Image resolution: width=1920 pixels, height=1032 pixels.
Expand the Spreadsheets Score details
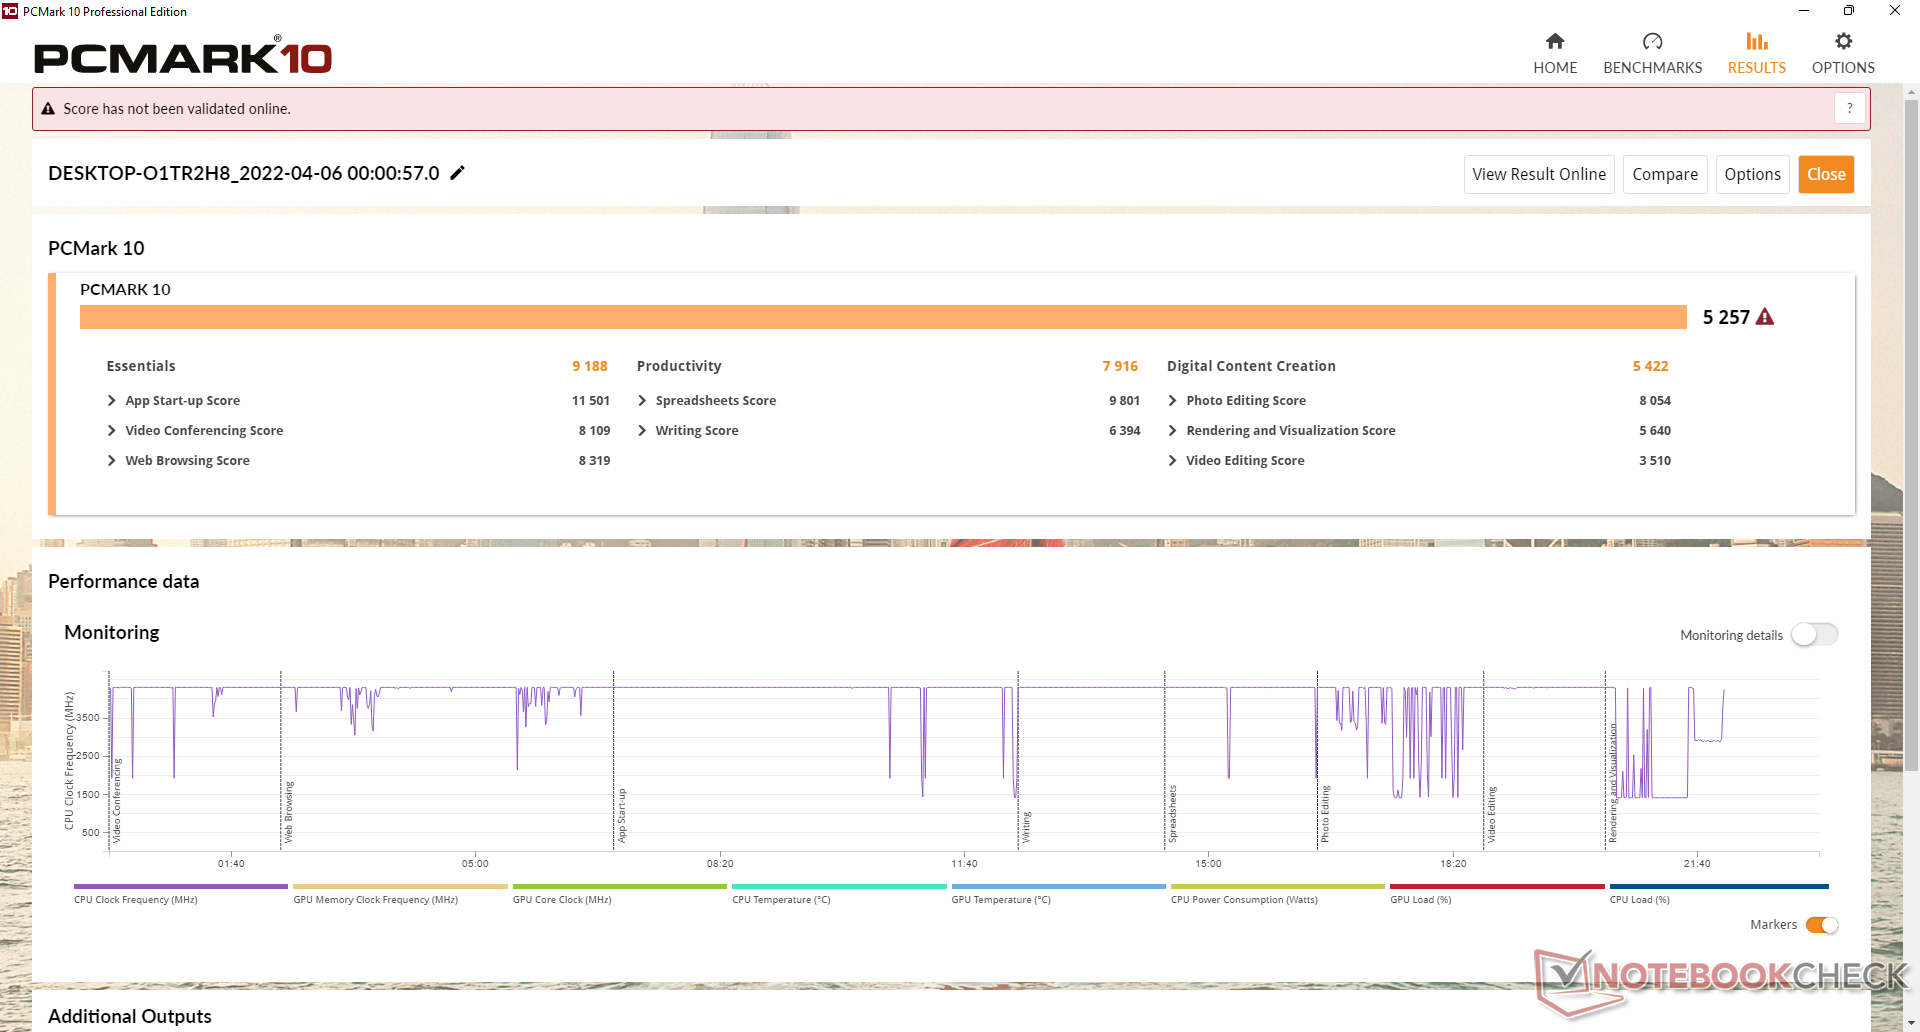click(x=642, y=401)
